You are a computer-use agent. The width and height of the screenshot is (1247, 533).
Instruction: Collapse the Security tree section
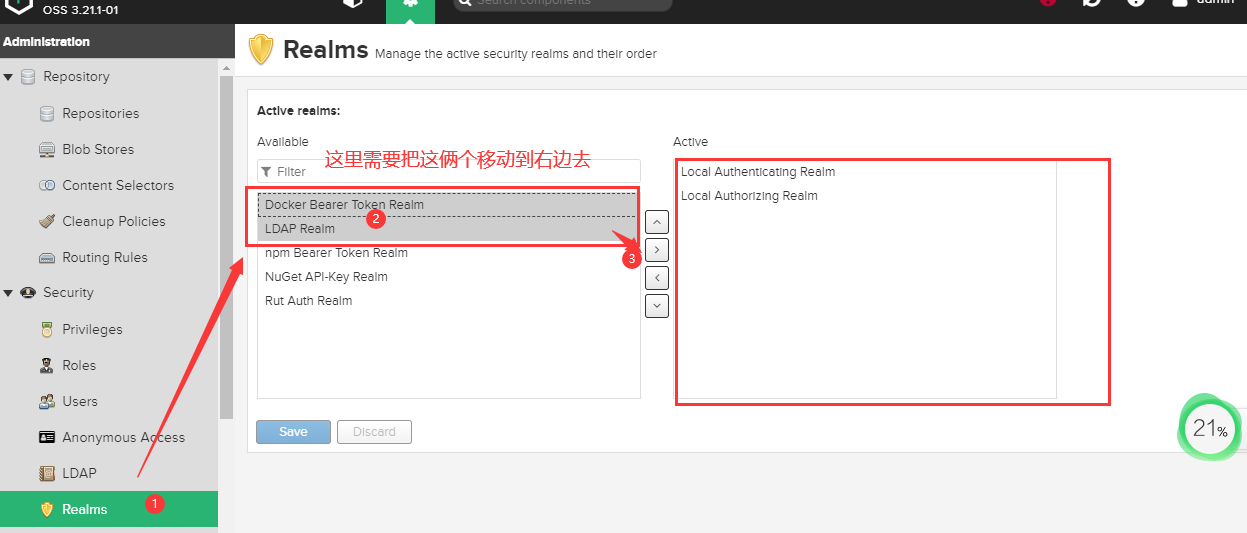click(8, 293)
